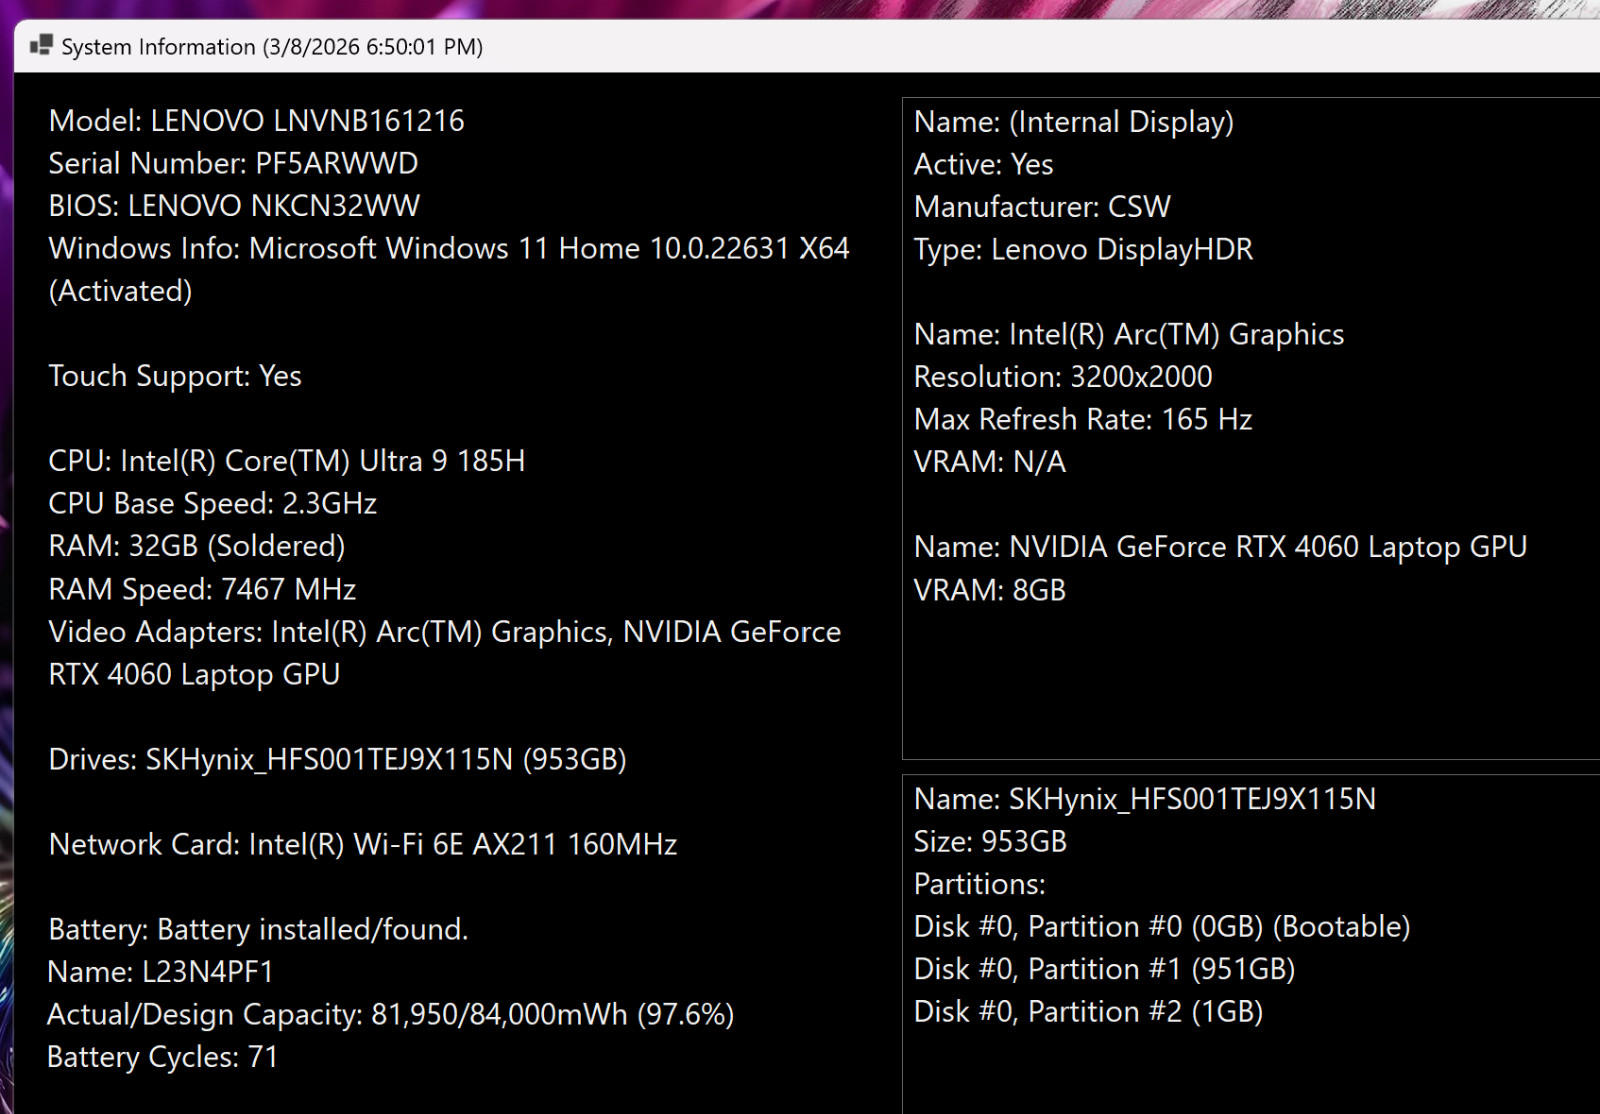The height and width of the screenshot is (1114, 1600).
Task: Select Disk #0, Partition #2 (1GB)
Action: click(1088, 1012)
